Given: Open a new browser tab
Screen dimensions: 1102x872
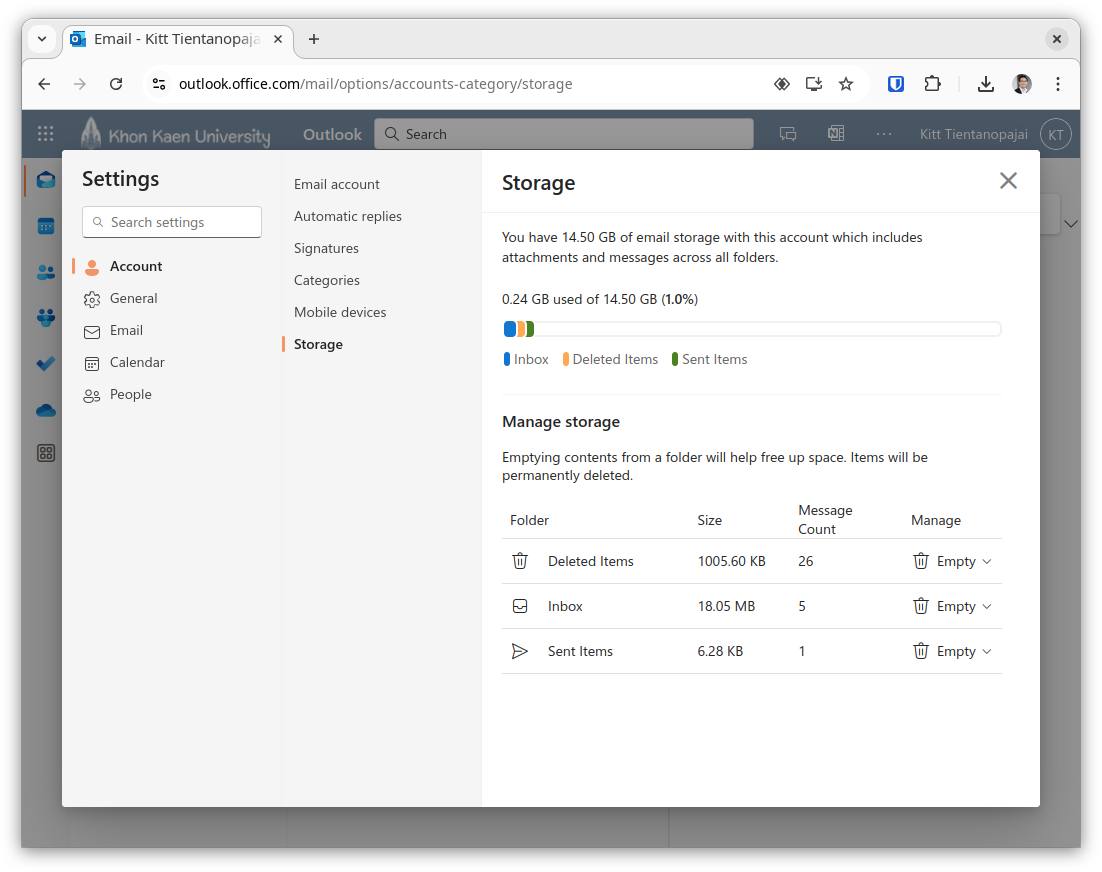Looking at the screenshot, I should (x=314, y=39).
